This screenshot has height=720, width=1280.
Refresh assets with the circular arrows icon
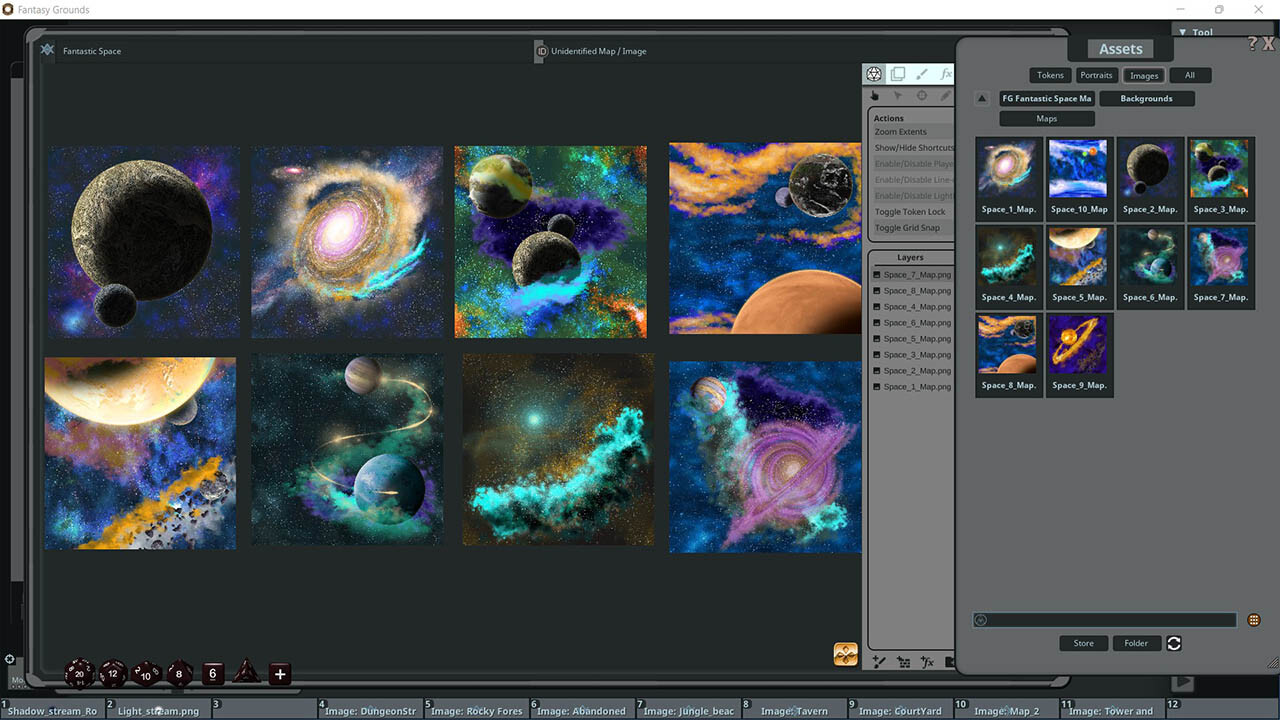[x=1173, y=643]
